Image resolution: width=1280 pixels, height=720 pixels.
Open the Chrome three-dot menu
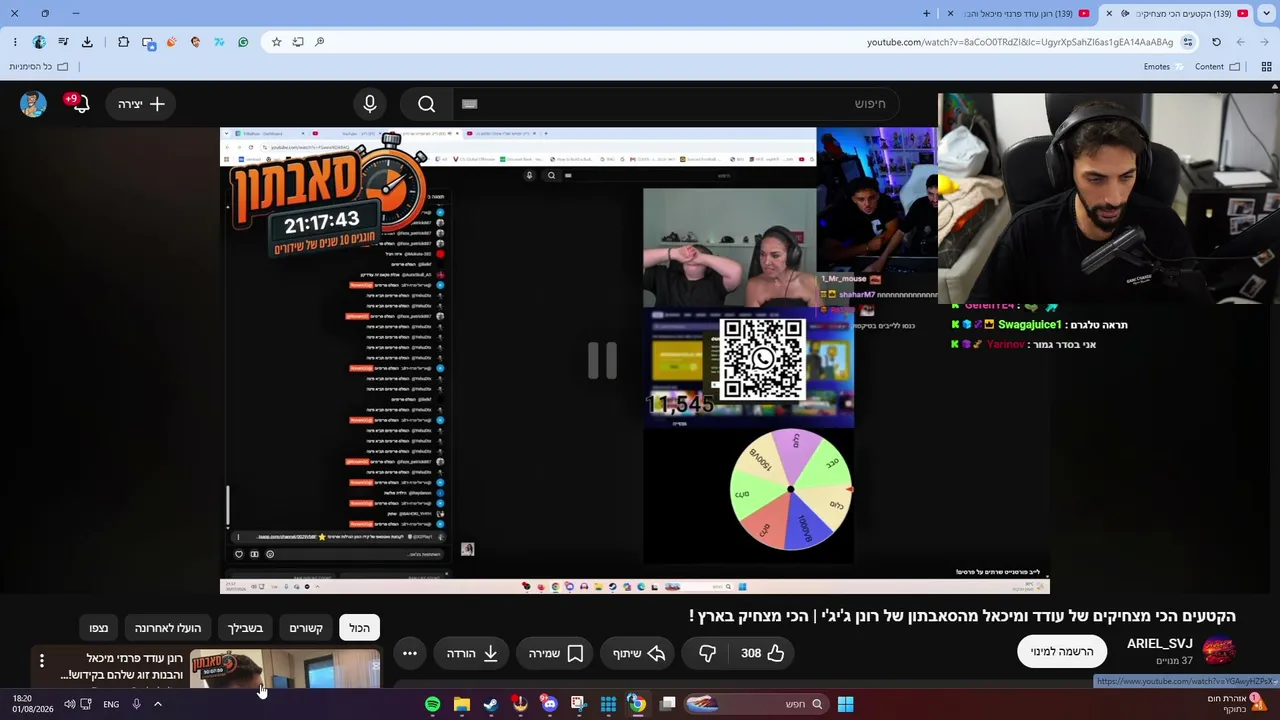15,42
